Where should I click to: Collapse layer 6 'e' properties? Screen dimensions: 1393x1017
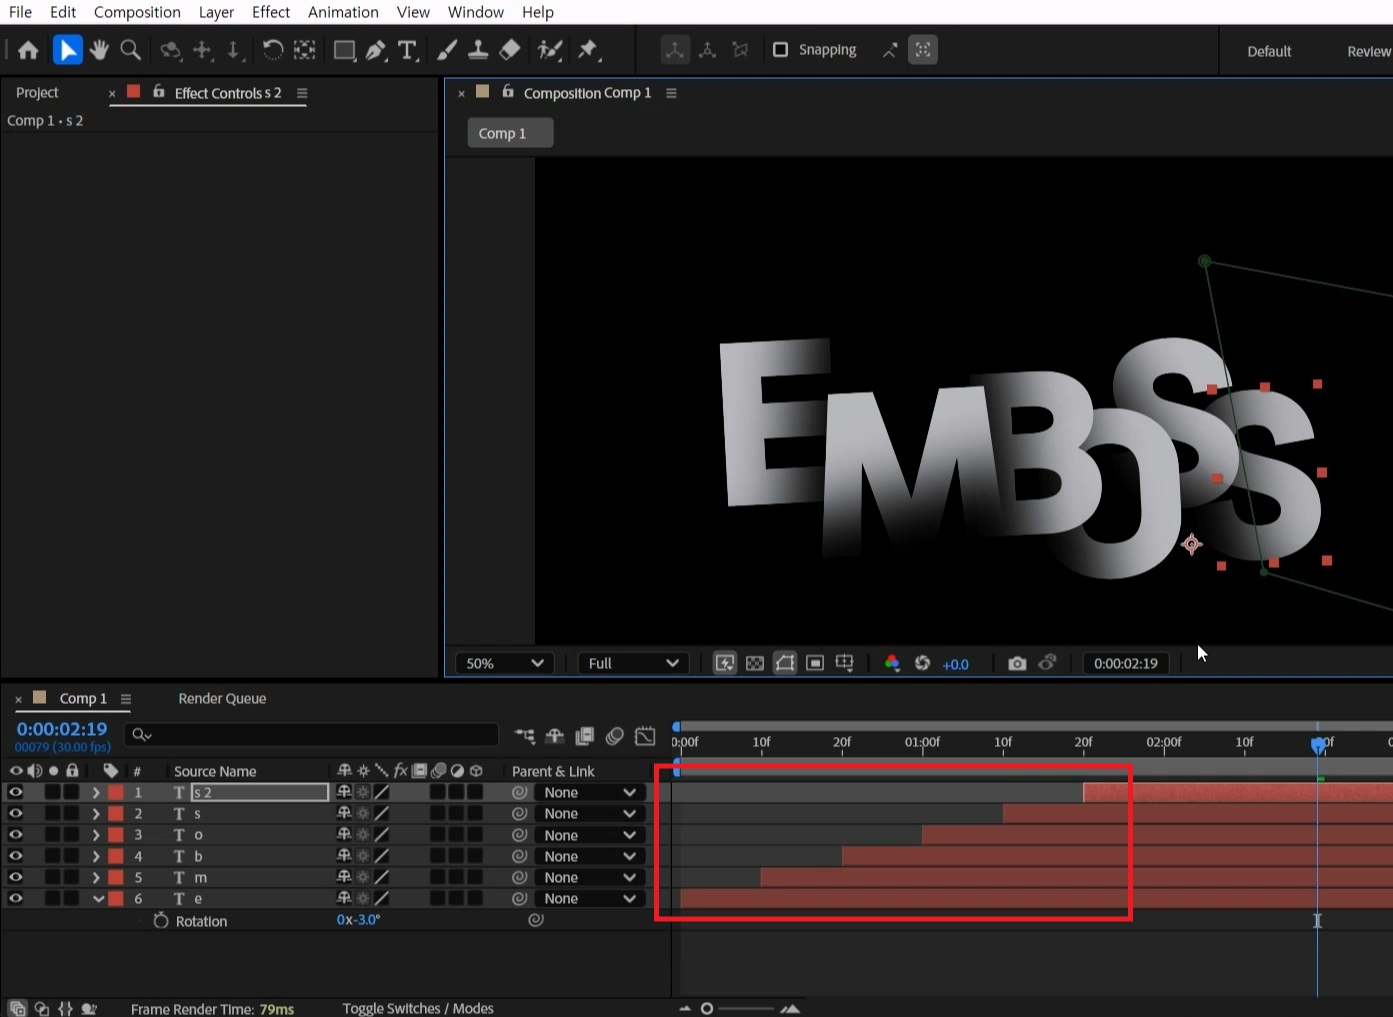coord(98,899)
